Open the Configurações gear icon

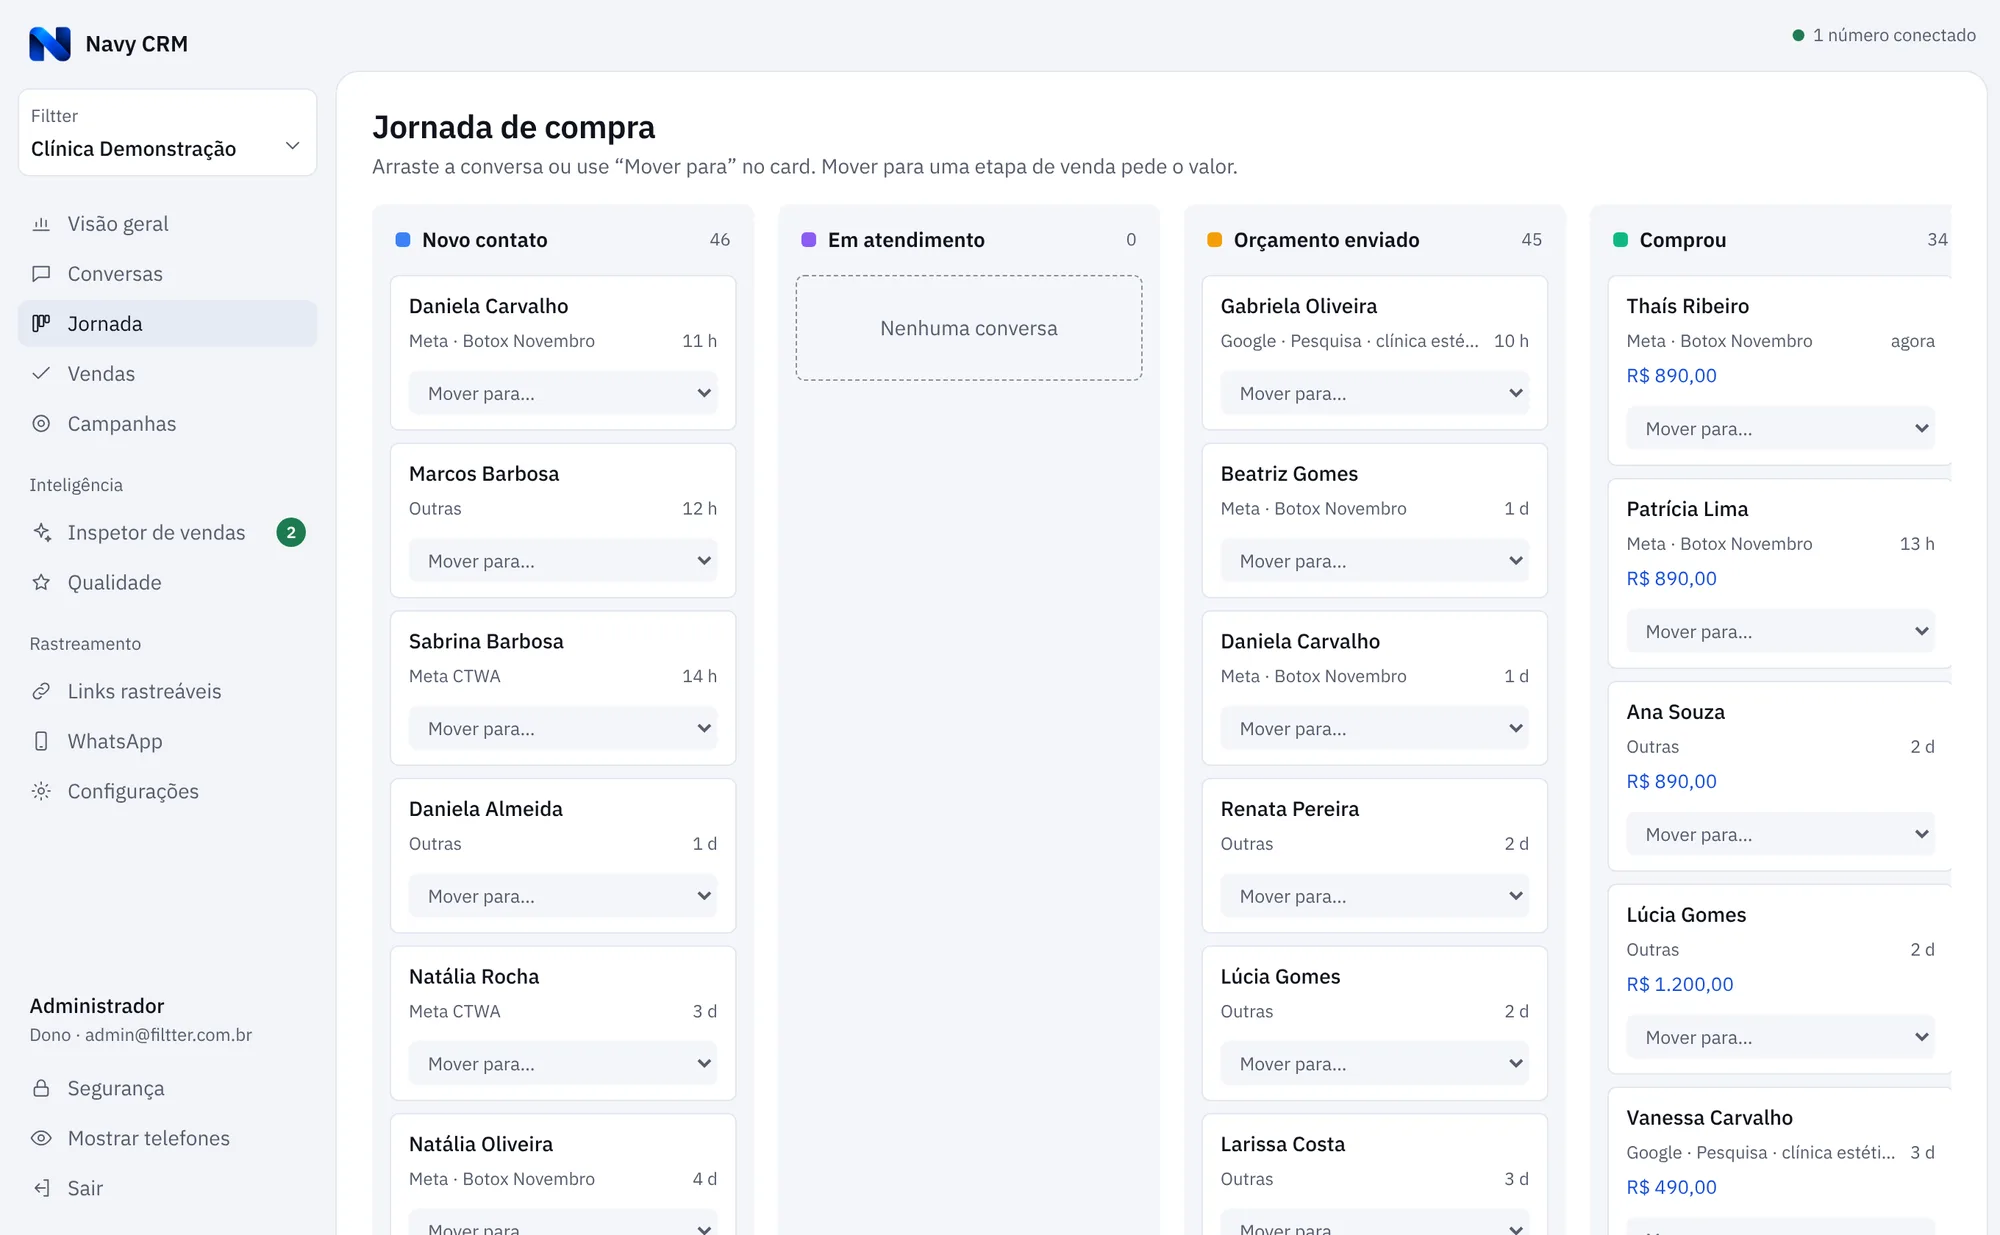[x=41, y=791]
